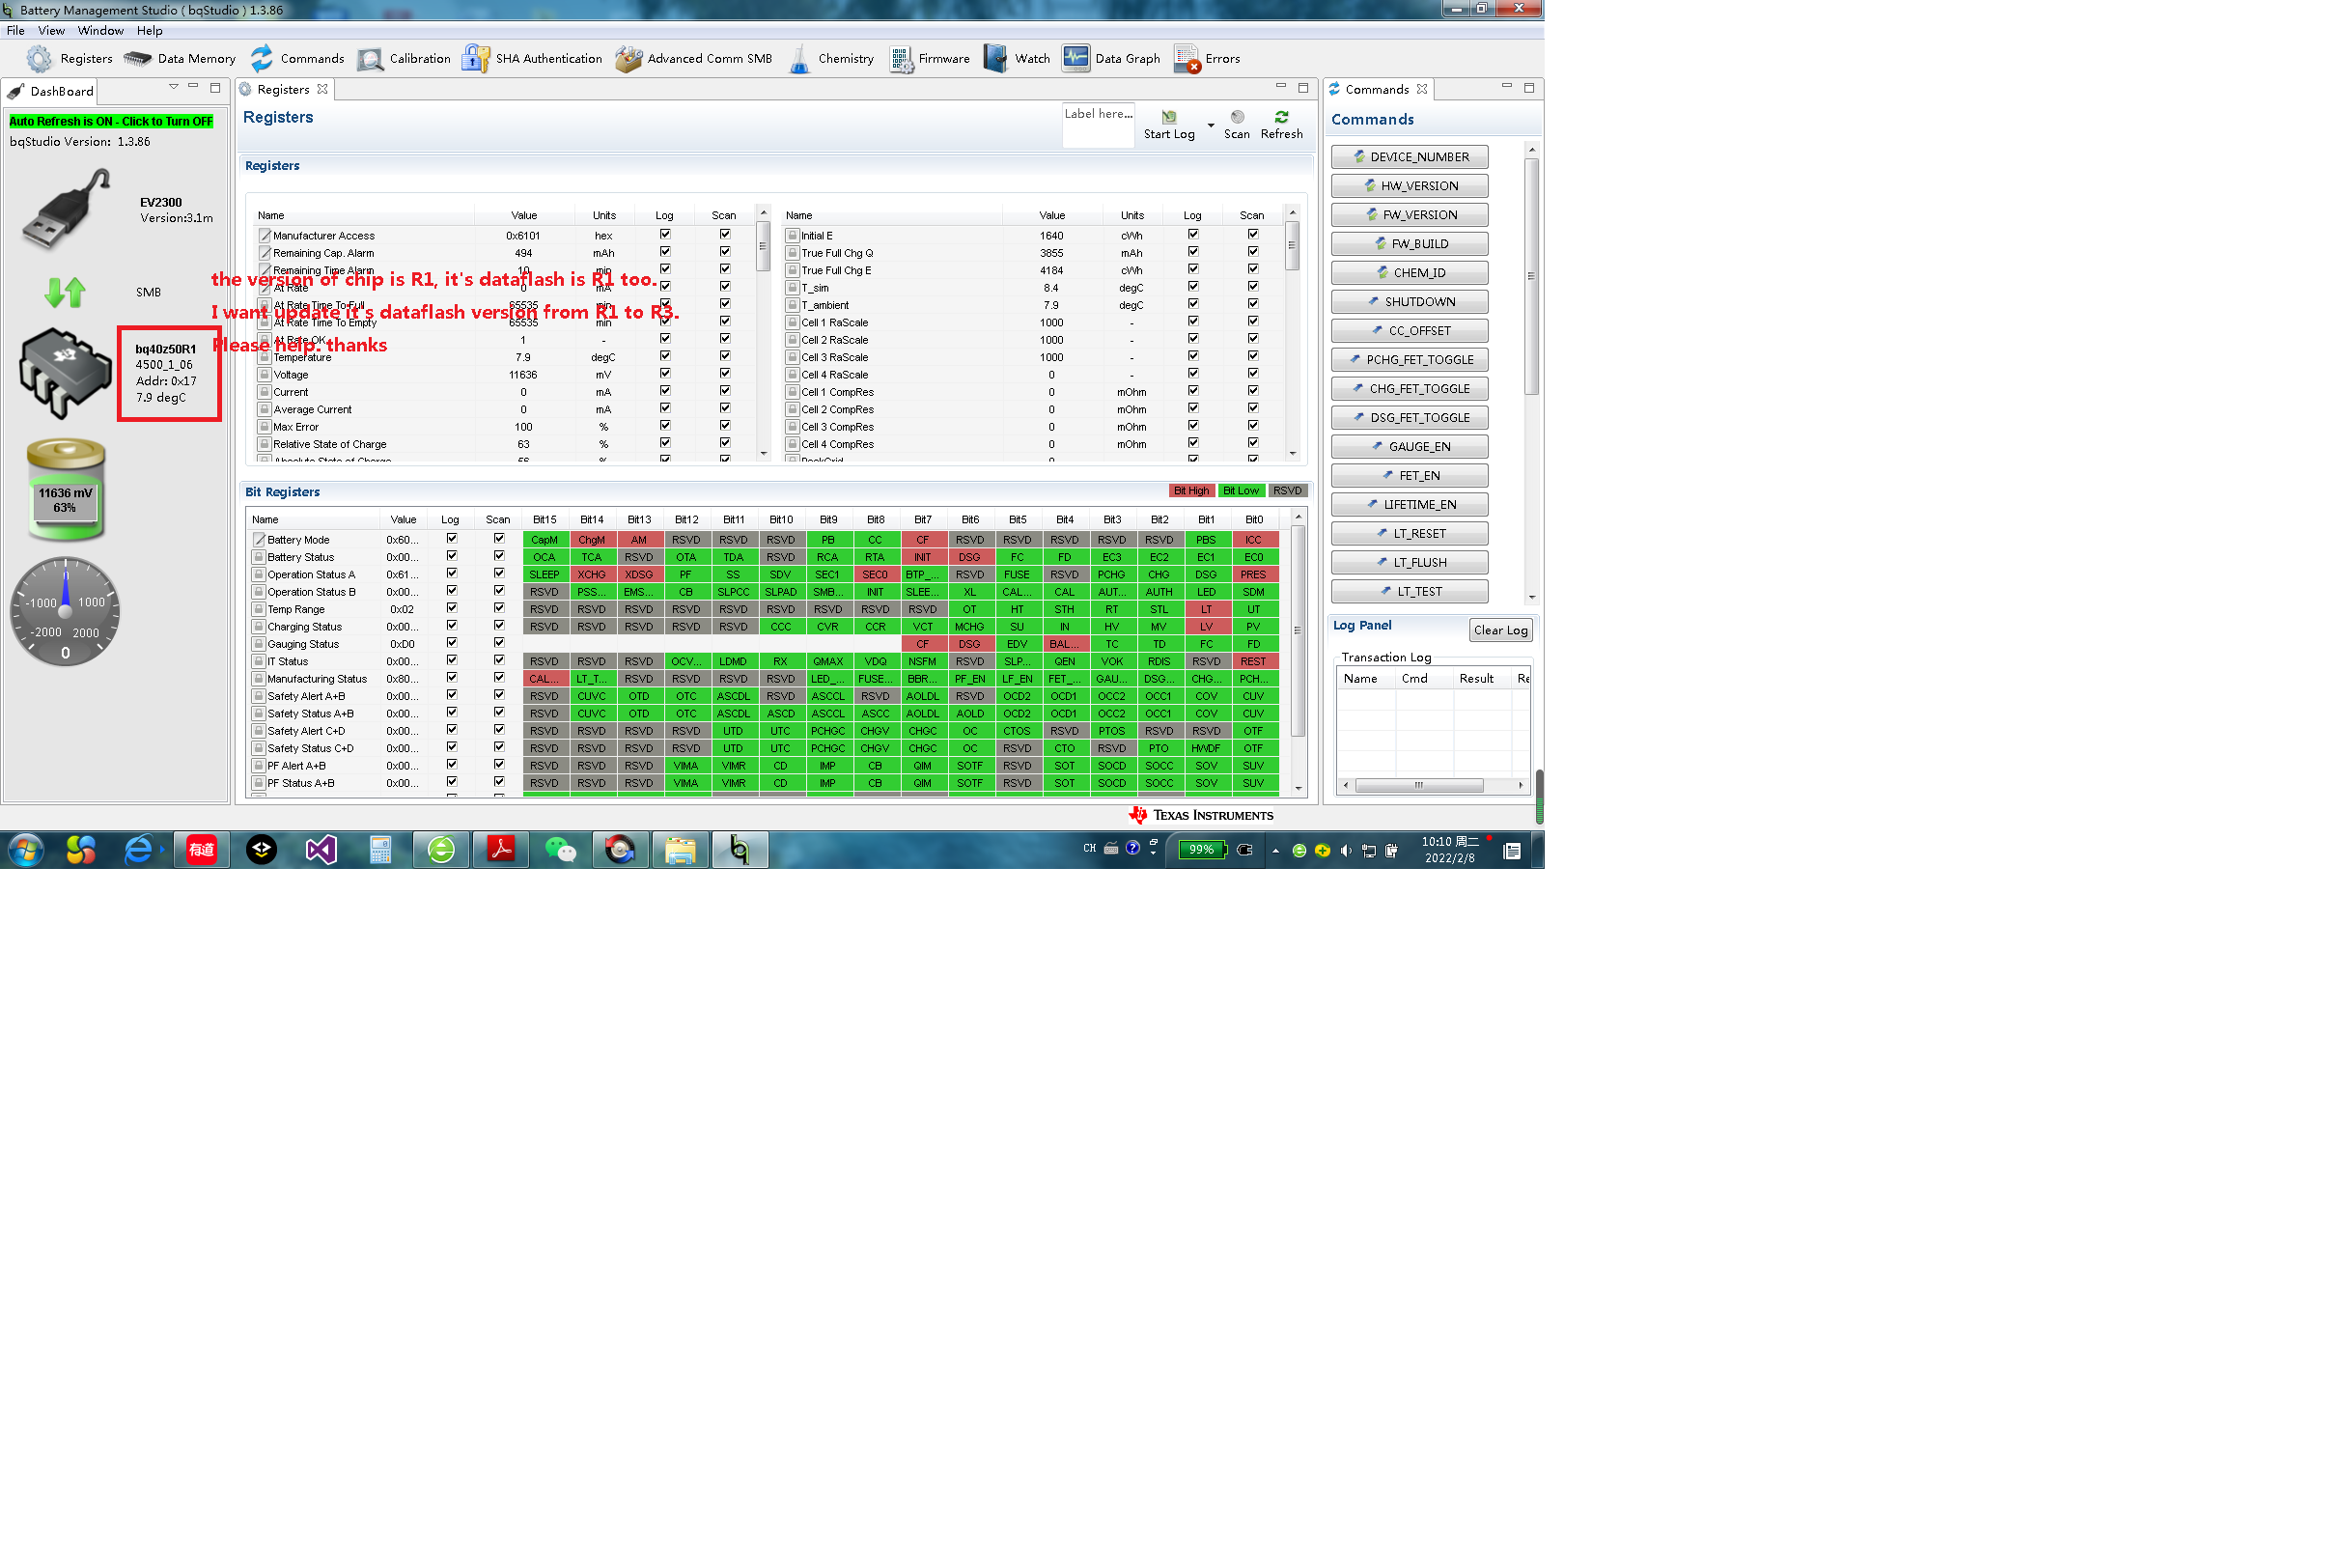The width and height of the screenshot is (2346, 1568).
Task: Turn off Auto Refresh green banner
Action: (111, 122)
